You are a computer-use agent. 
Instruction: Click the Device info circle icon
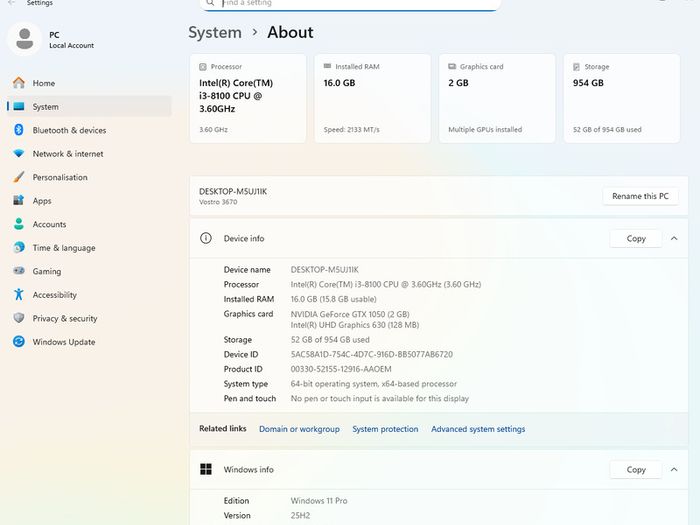coord(206,238)
